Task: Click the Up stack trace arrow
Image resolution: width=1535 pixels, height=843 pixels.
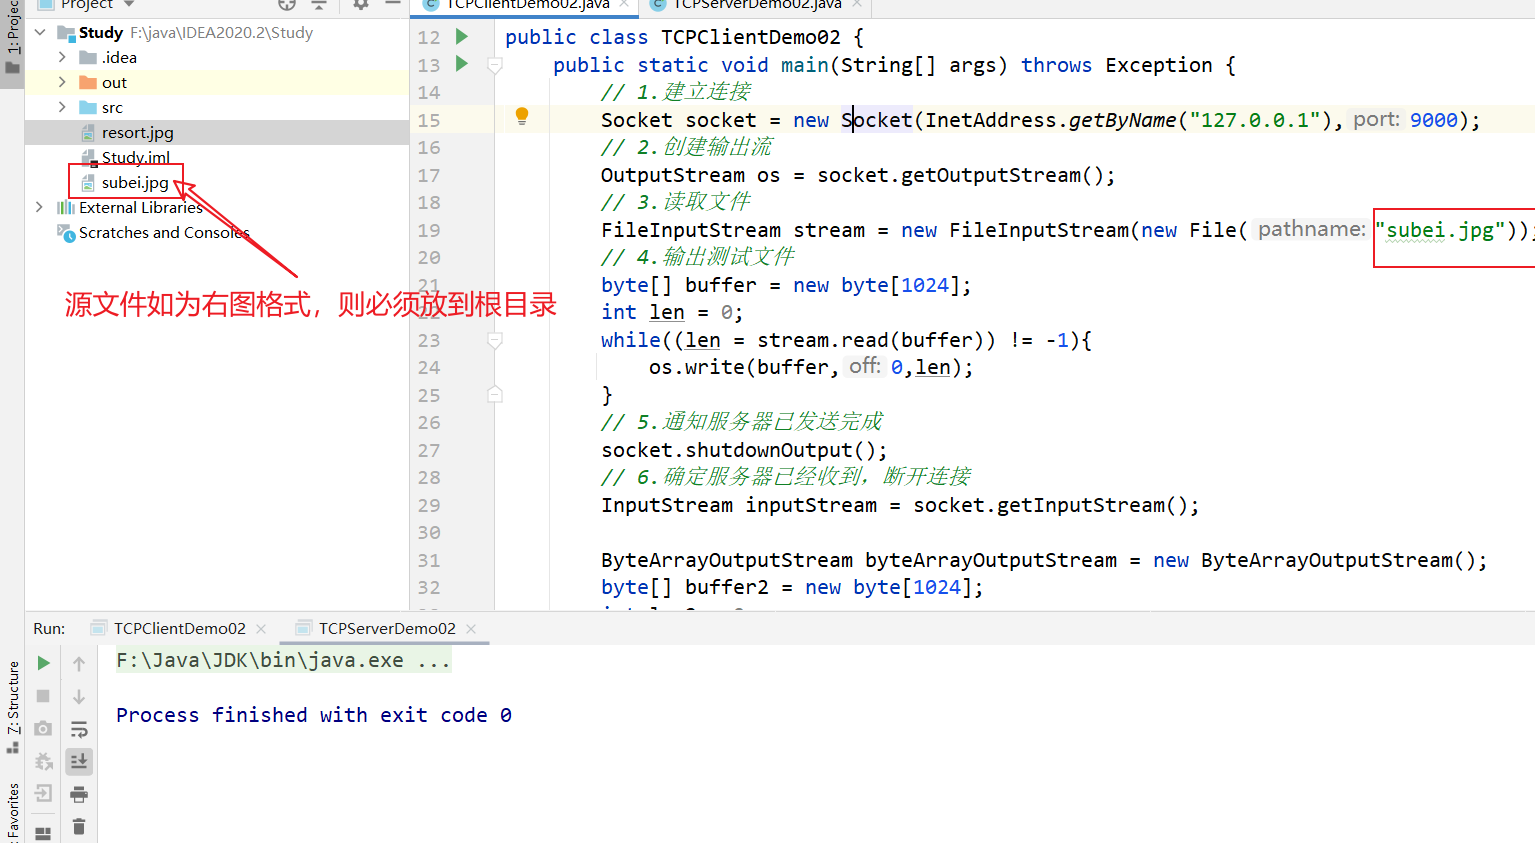Action: 79,664
